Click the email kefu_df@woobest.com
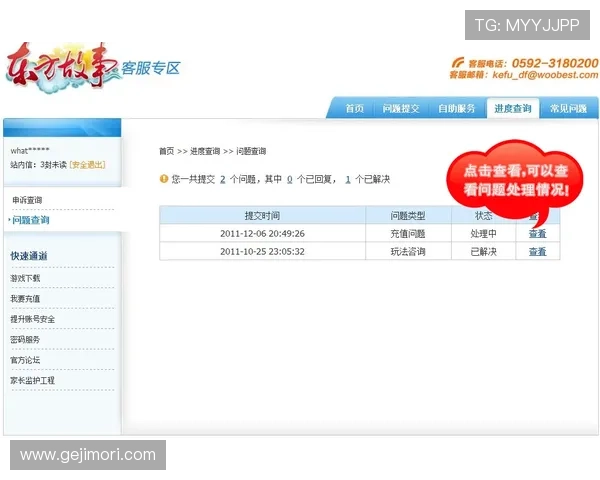This screenshot has width=600, height=480. (545, 75)
